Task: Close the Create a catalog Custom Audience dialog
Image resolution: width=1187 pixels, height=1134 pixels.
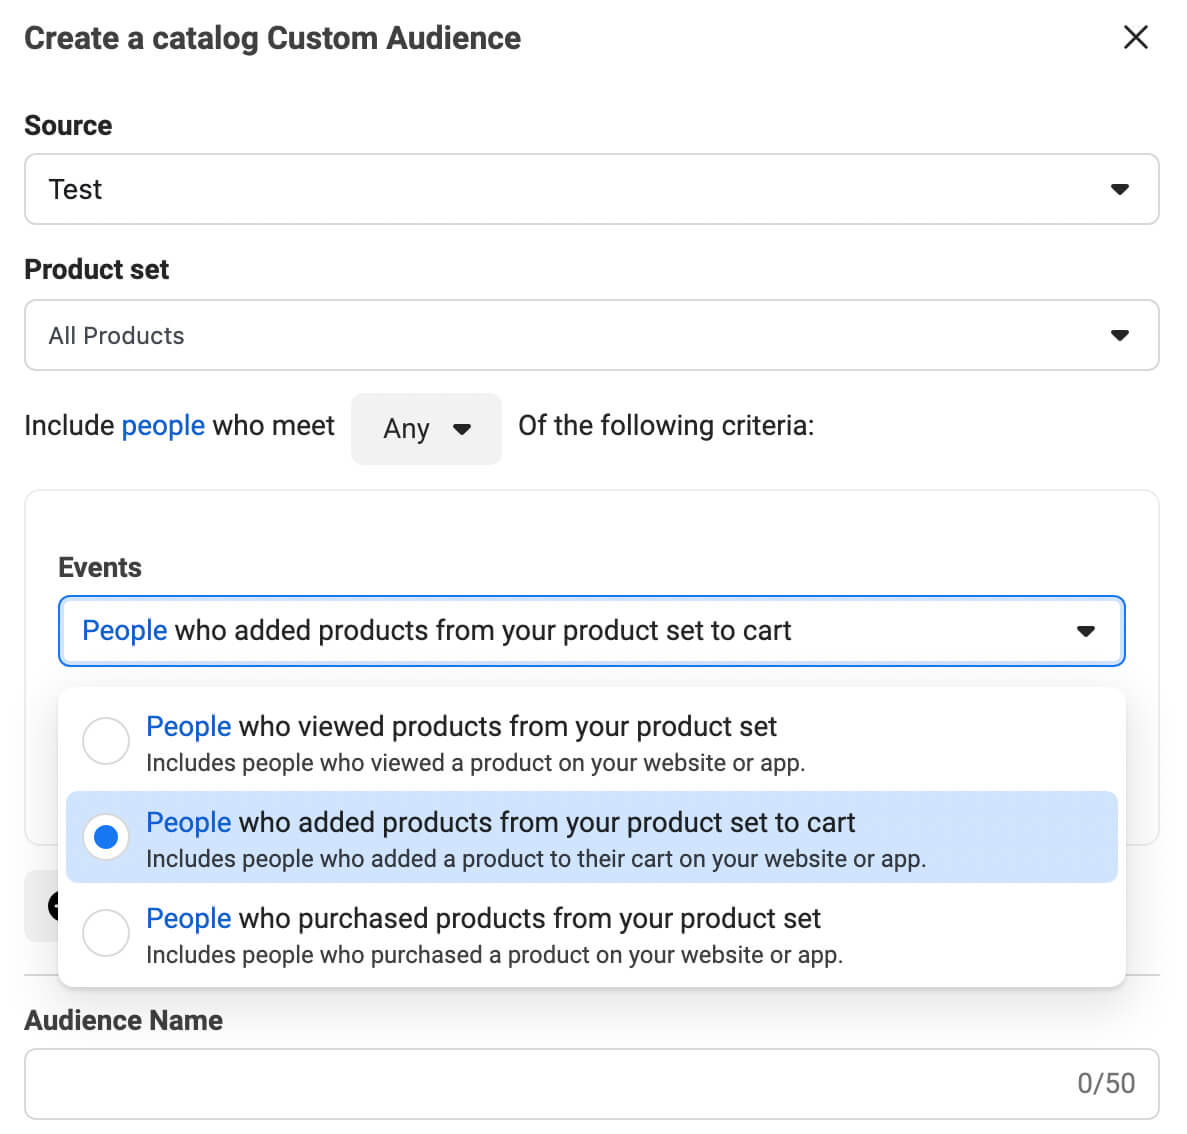Action: click(x=1136, y=37)
